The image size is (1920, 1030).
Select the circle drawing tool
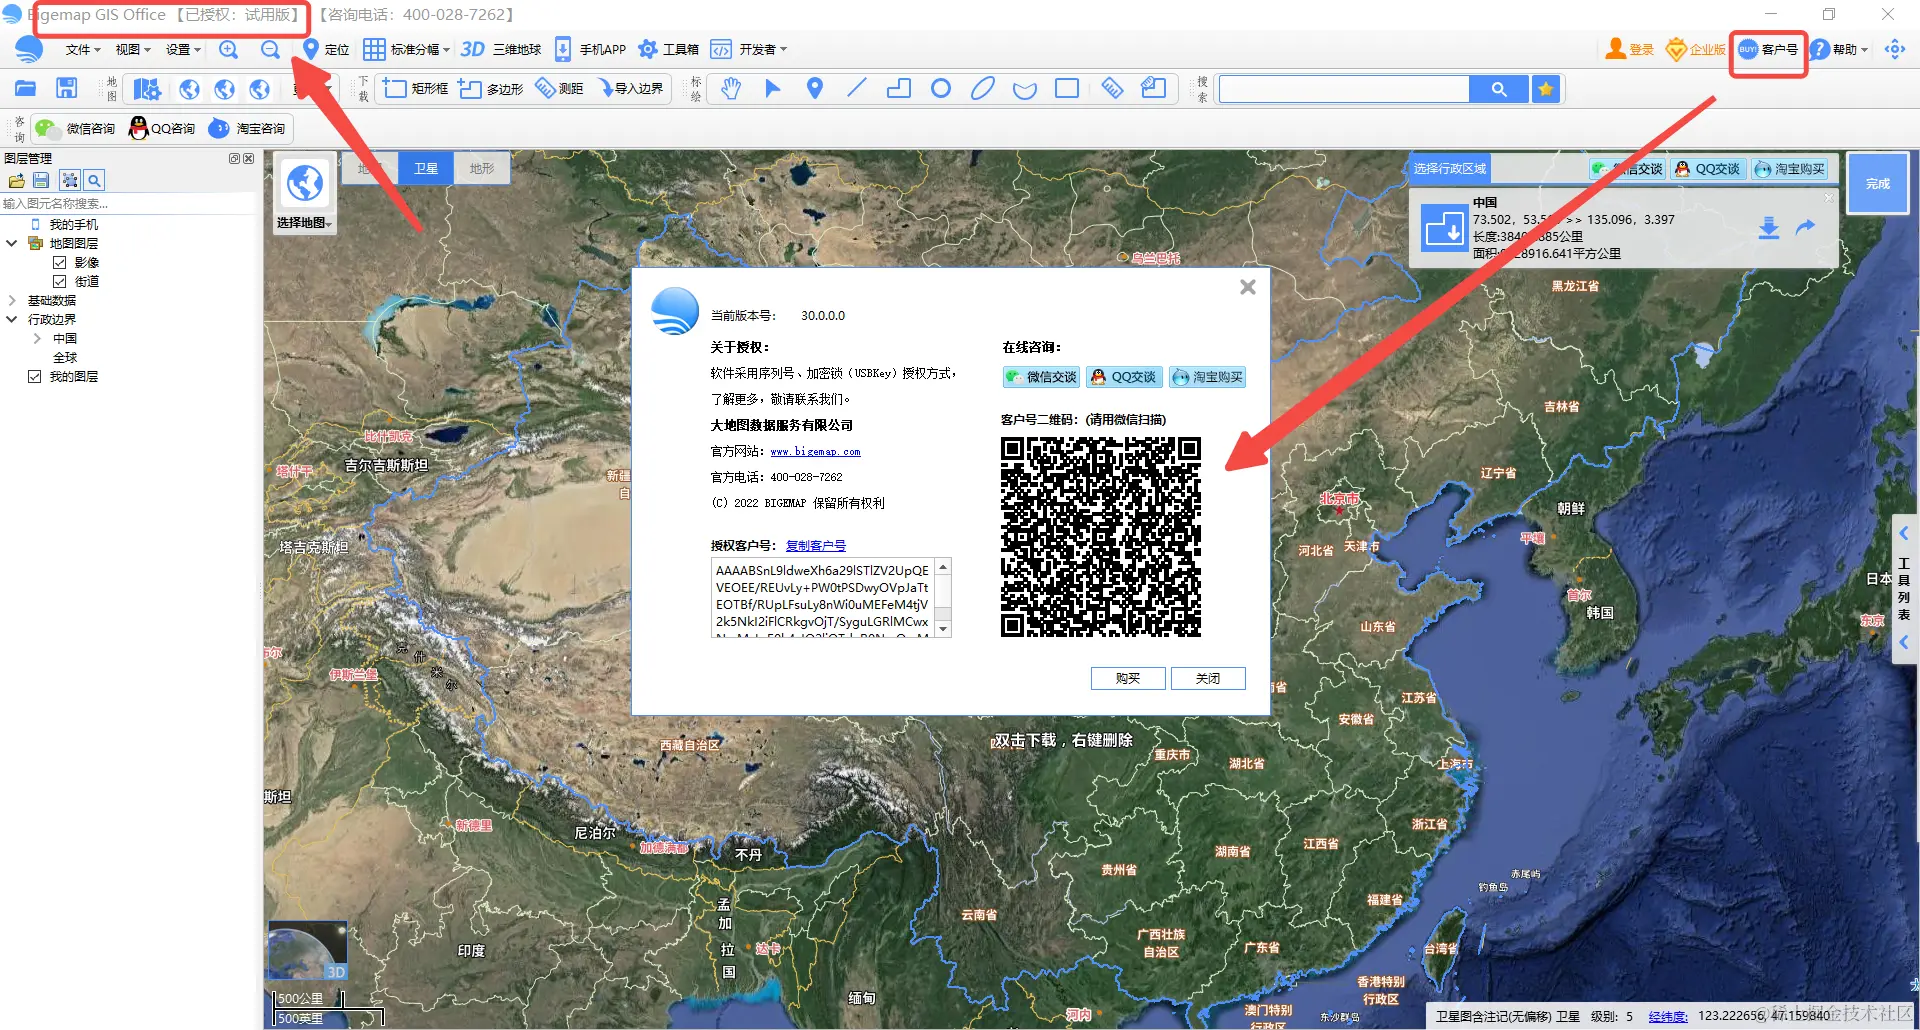(941, 89)
